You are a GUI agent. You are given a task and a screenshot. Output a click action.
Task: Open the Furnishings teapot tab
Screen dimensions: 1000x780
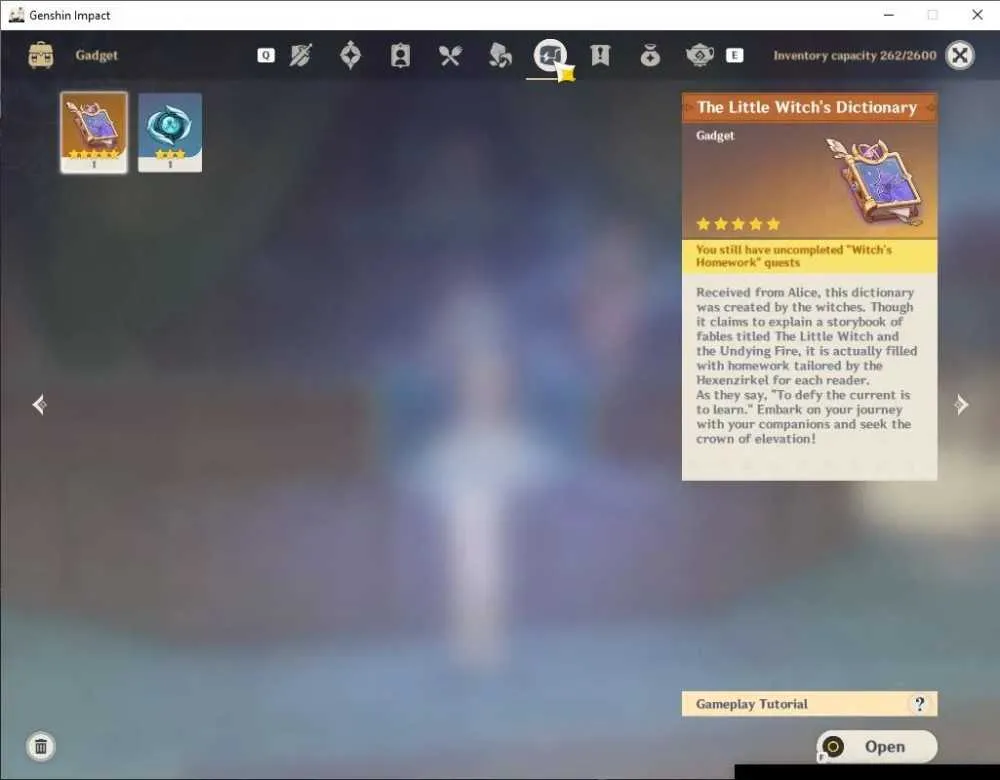700,55
